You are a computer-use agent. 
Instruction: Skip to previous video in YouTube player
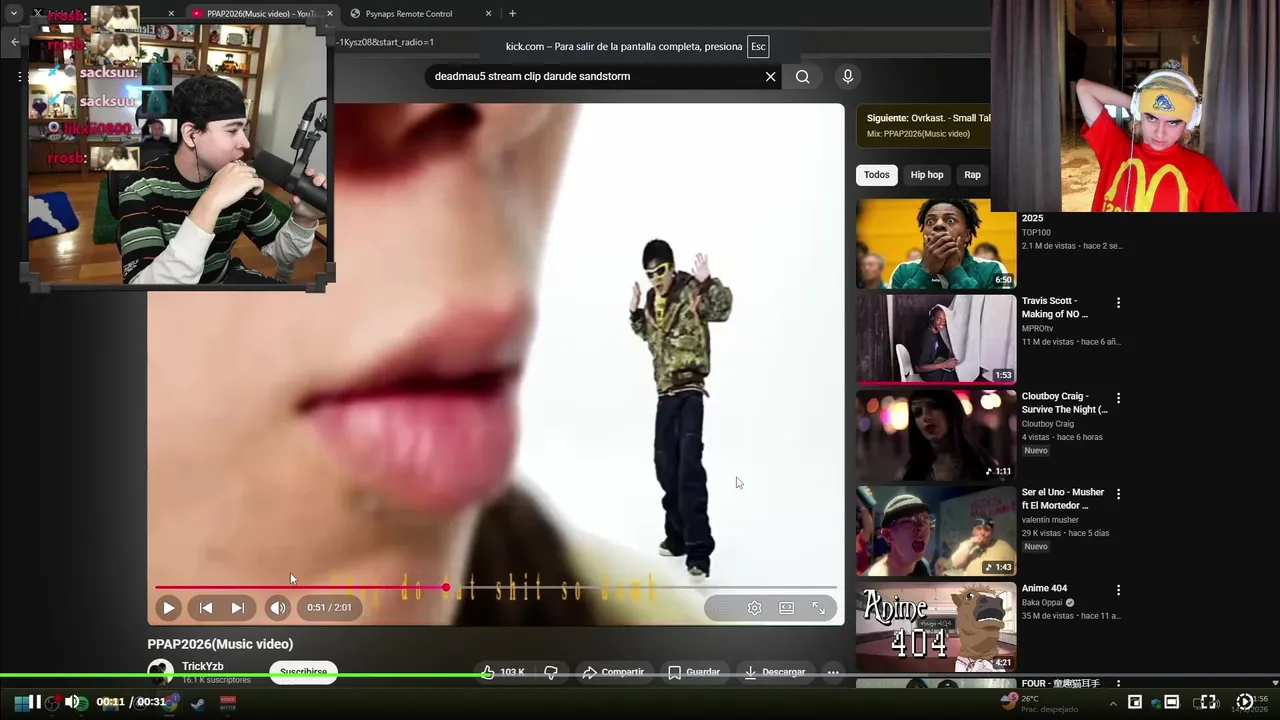click(x=205, y=608)
